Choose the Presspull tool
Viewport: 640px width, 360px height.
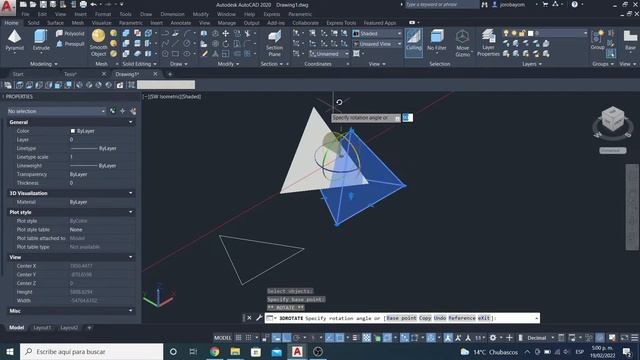[x=70, y=44]
